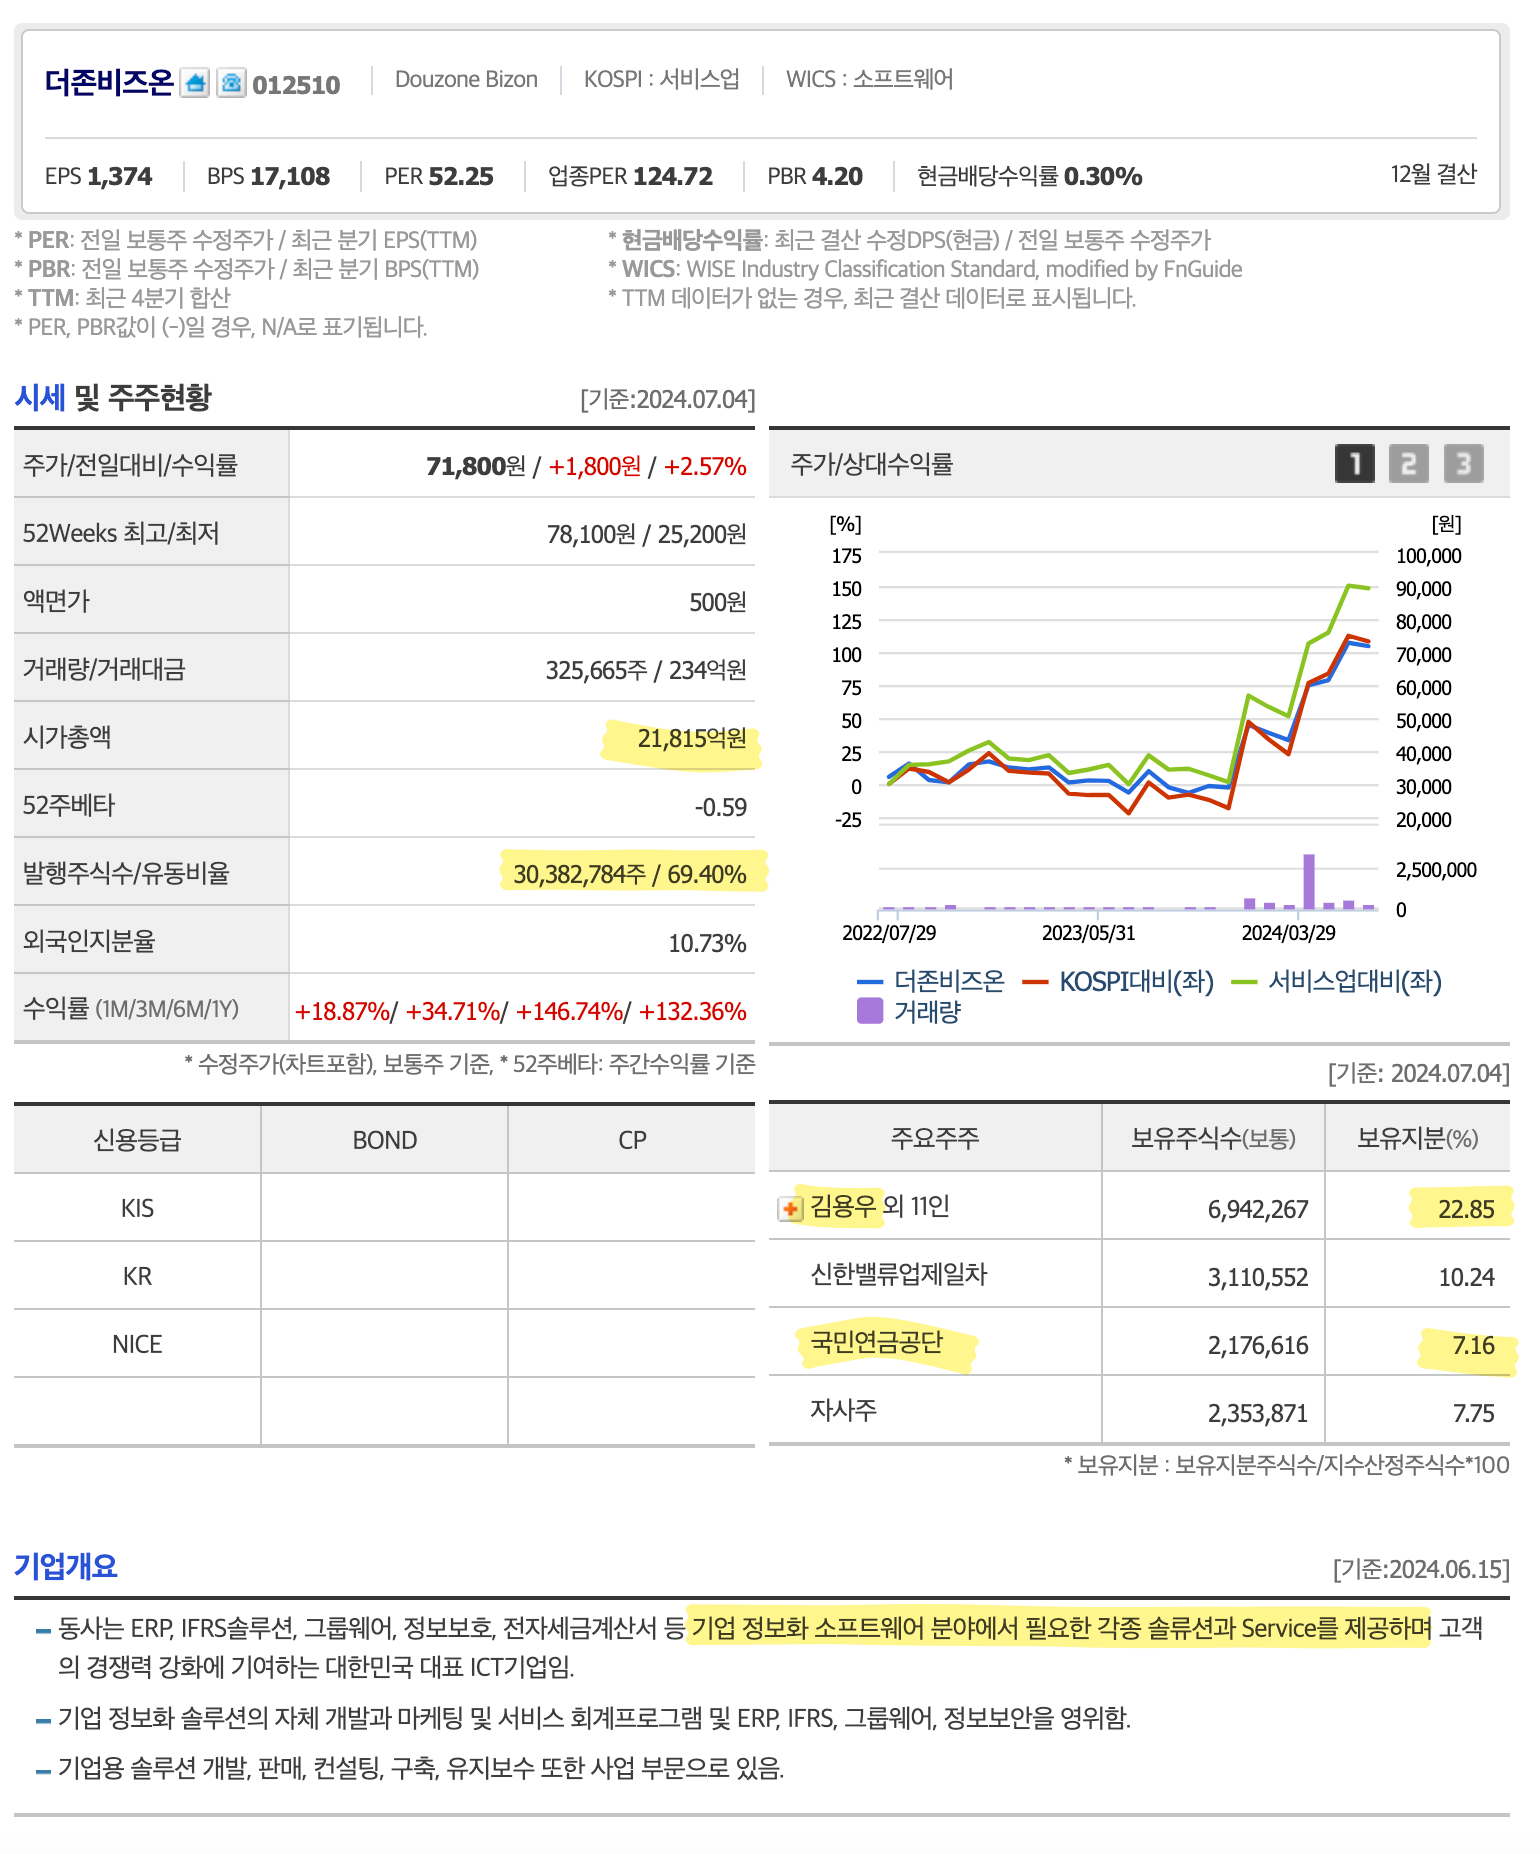Click the 현금배당수익률 0.30% value
This screenshot has height=1854, width=1540.
(1030, 176)
